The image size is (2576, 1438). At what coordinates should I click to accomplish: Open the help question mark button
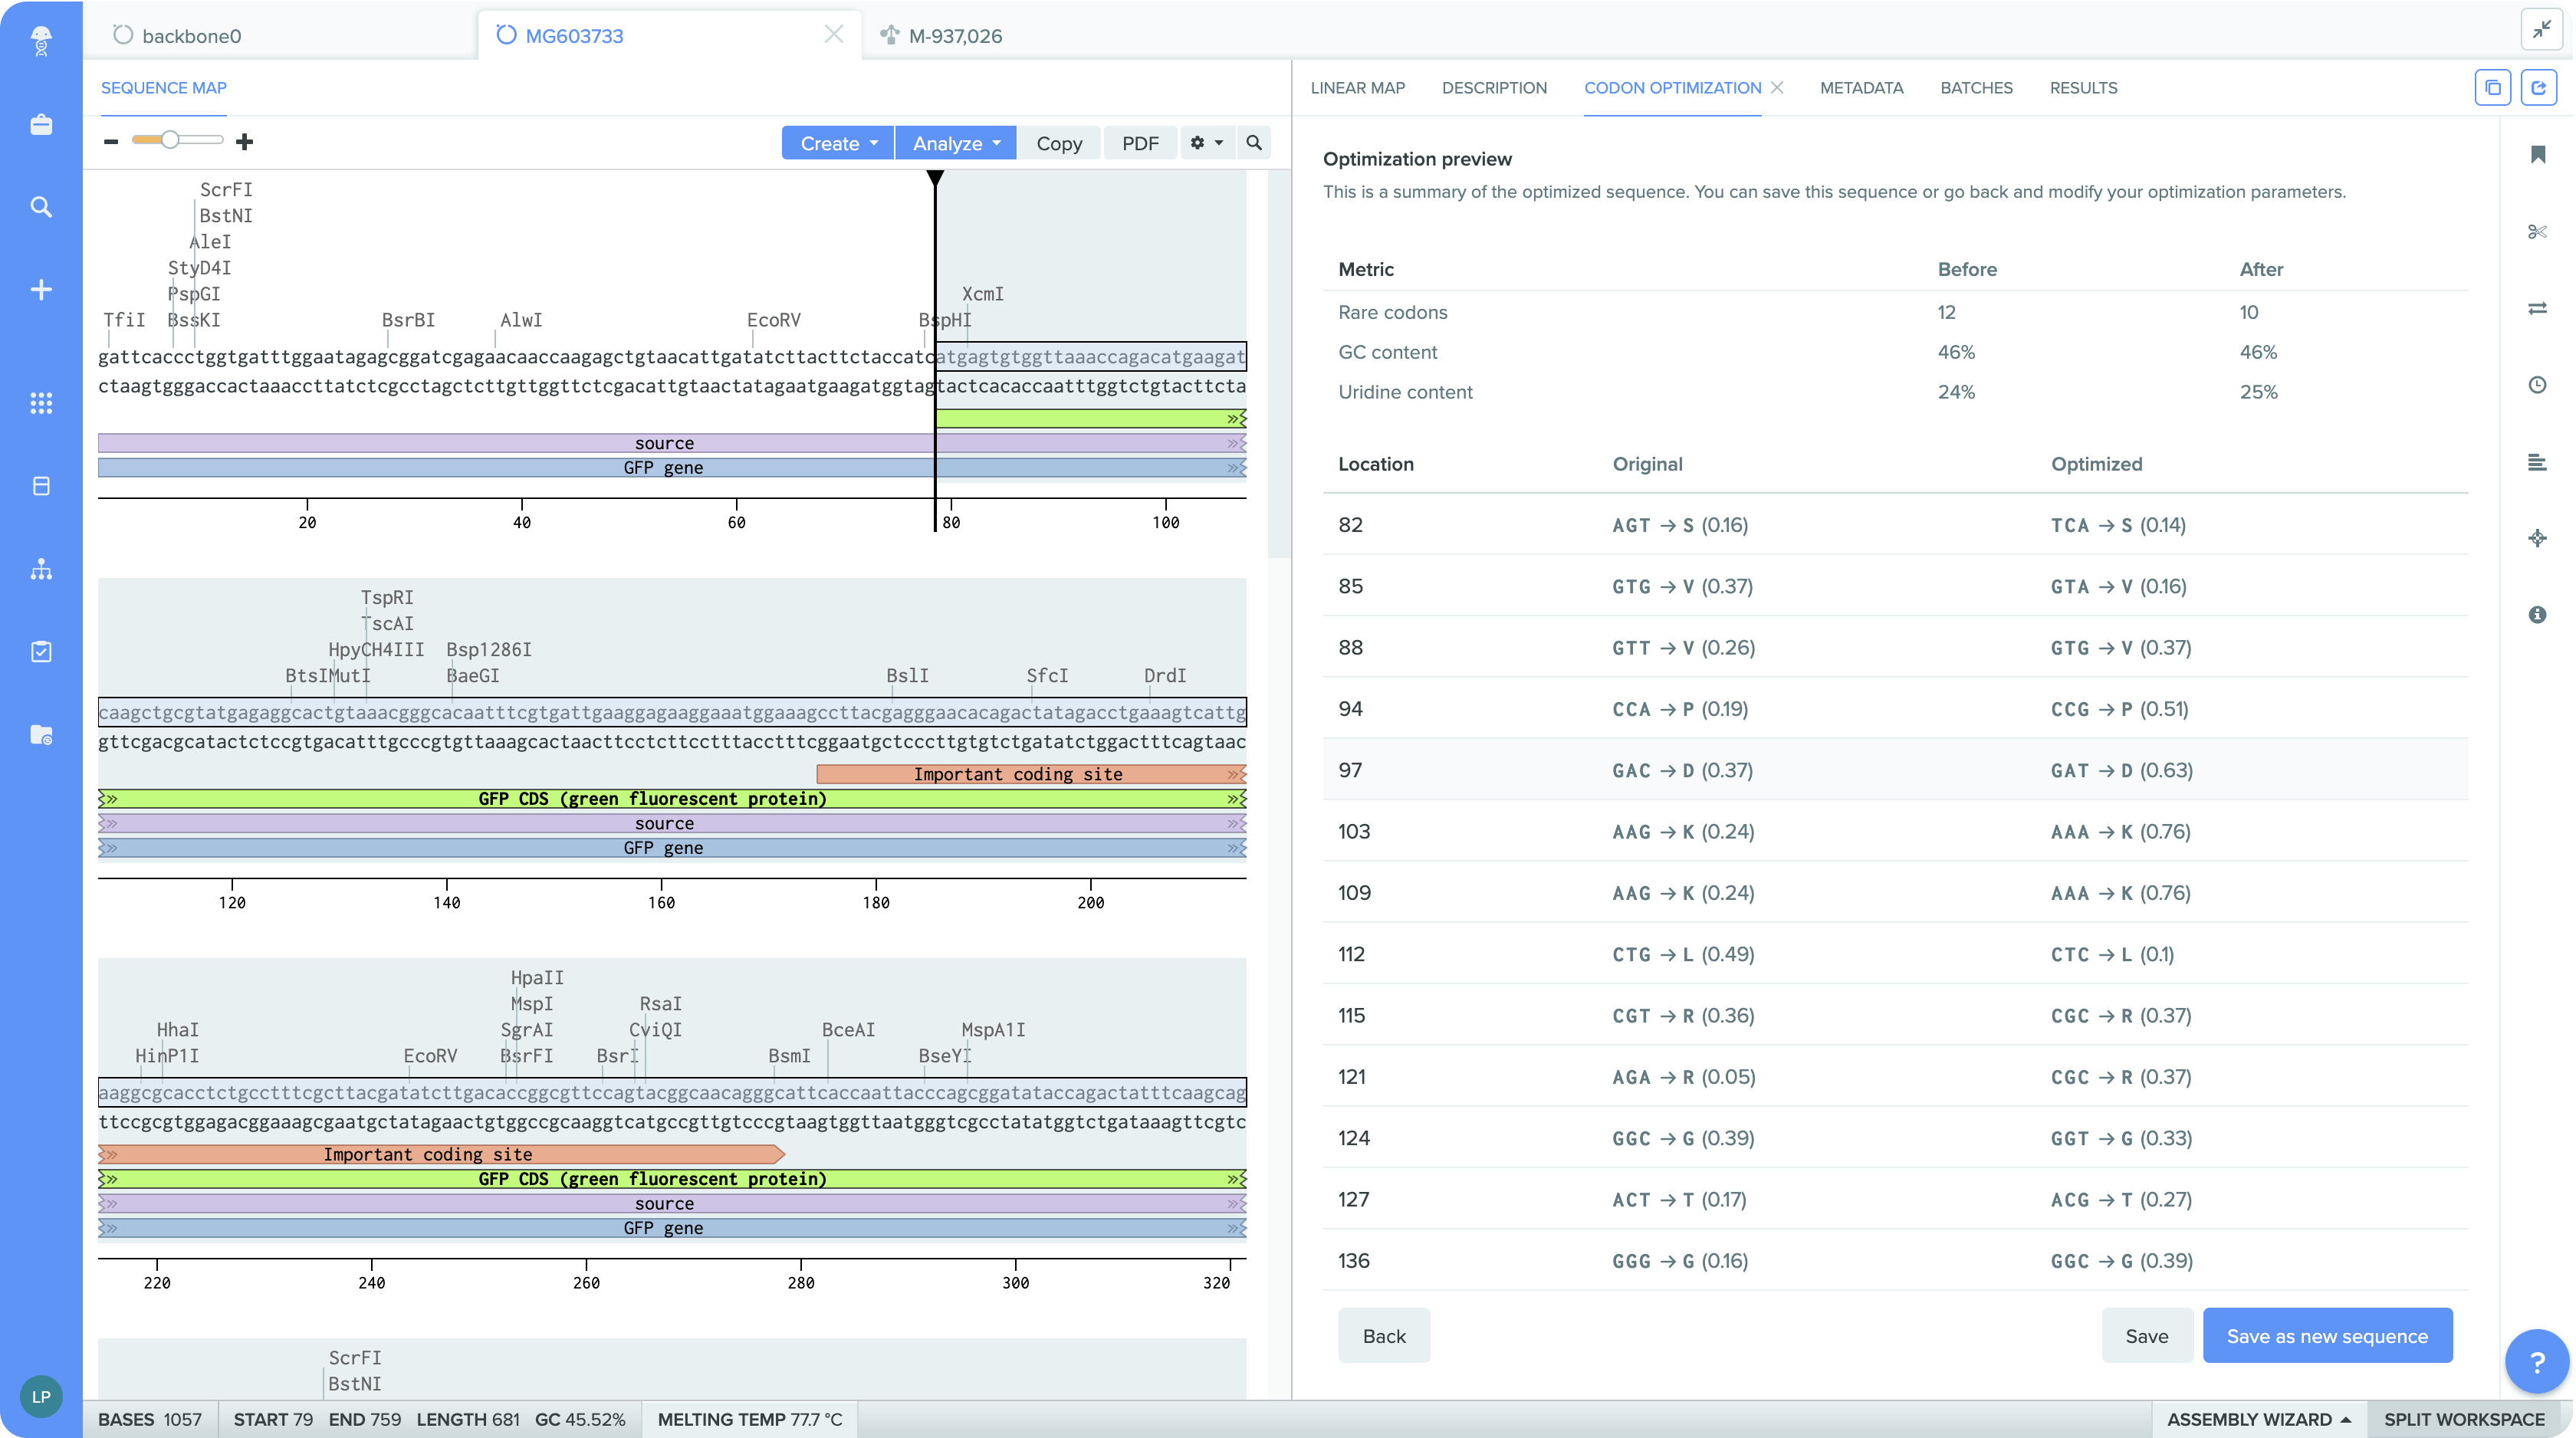pyautogui.click(x=2536, y=1361)
